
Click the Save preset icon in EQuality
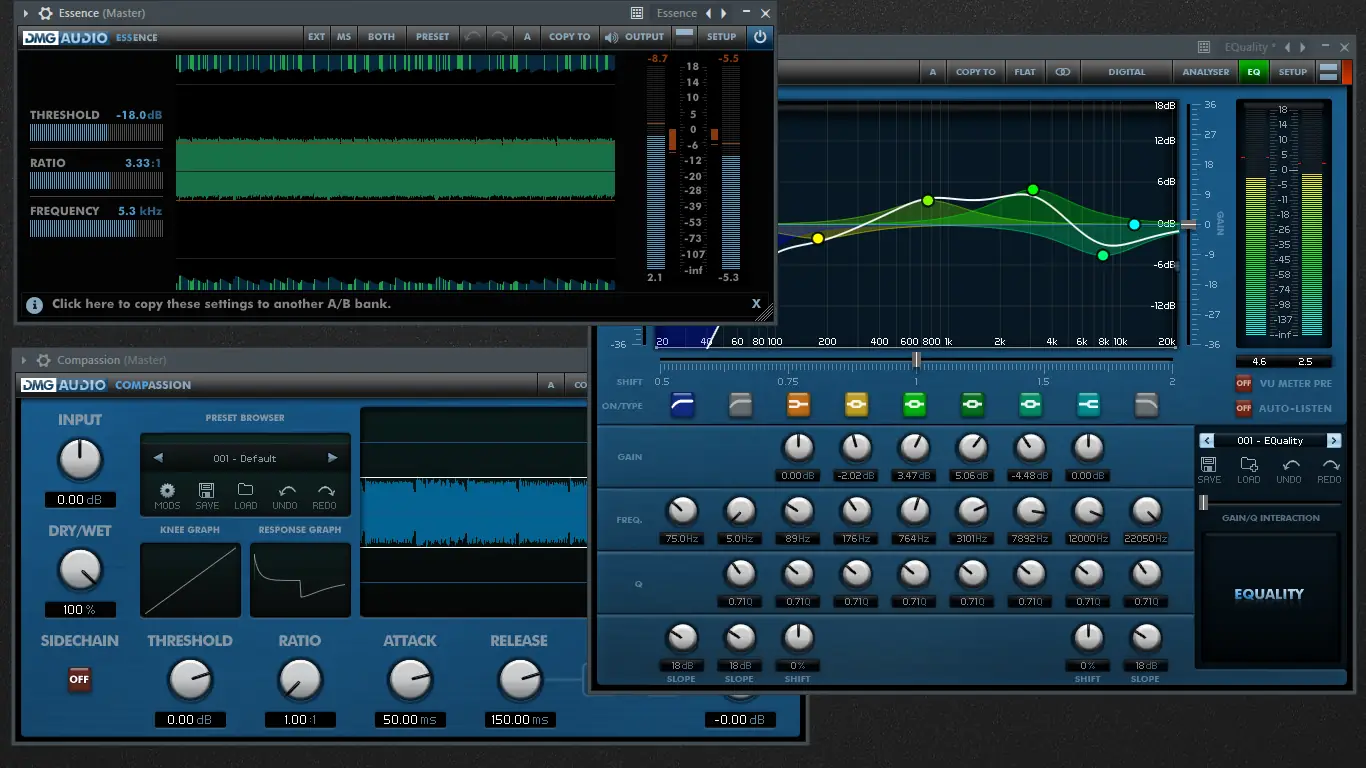coord(1208,470)
